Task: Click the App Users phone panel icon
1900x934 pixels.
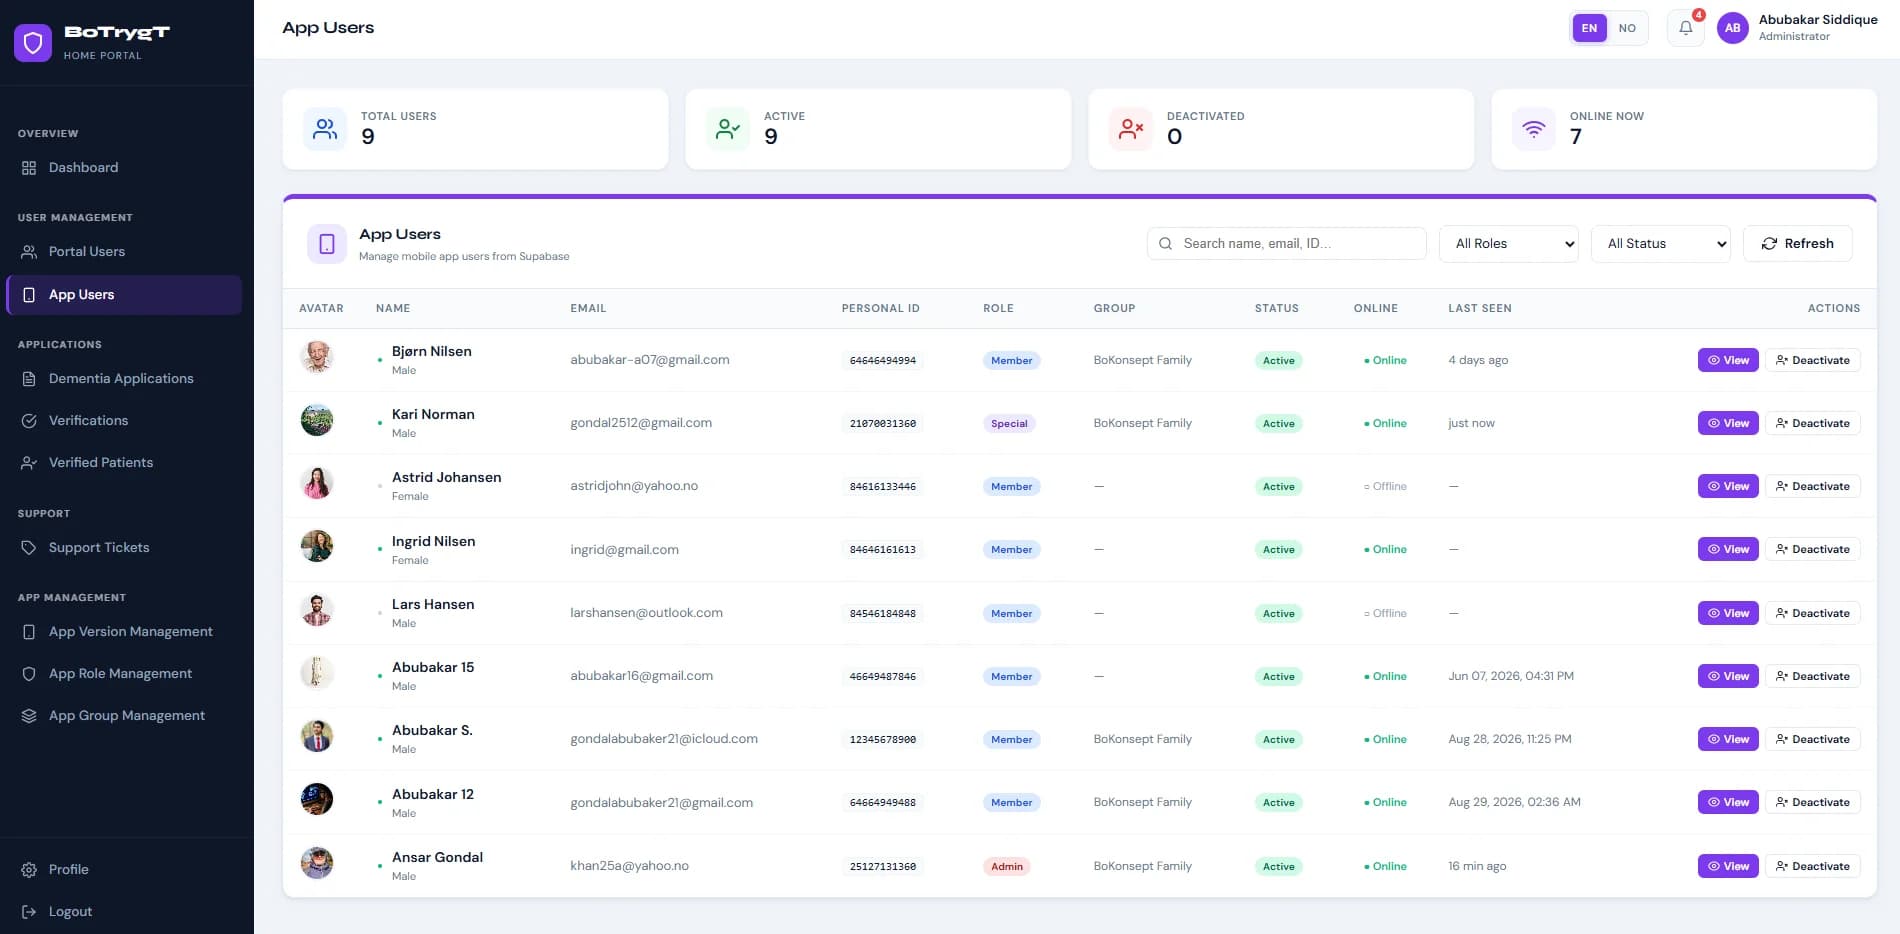Action: click(x=327, y=244)
